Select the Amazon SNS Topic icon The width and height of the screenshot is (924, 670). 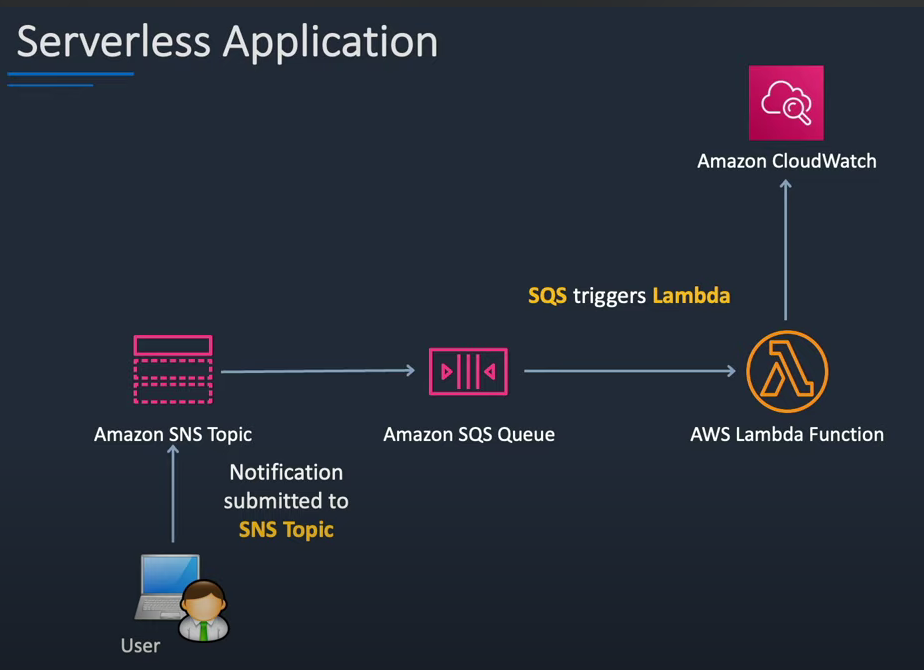coord(172,368)
